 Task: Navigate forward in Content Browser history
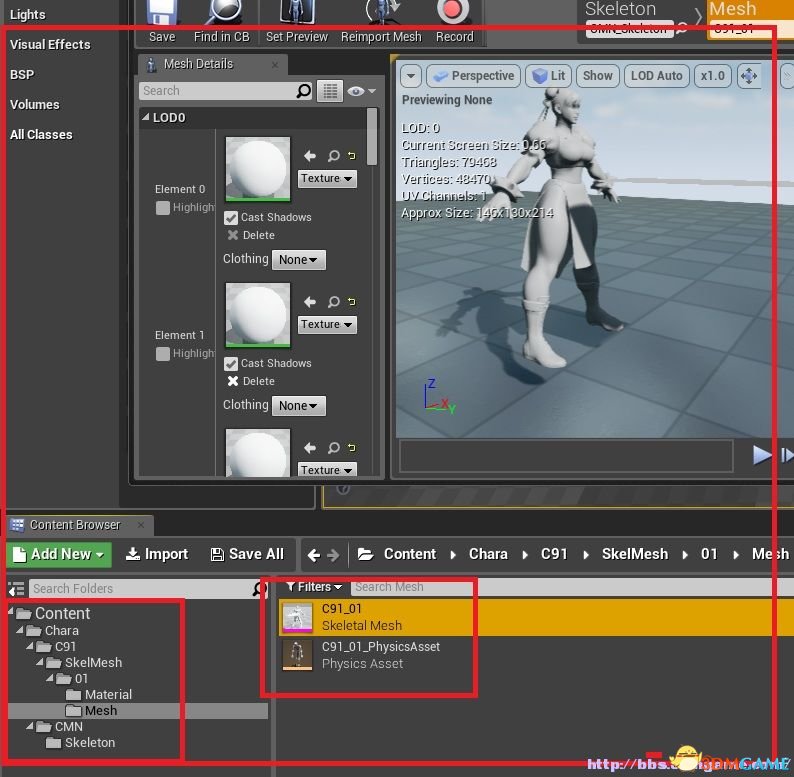click(x=333, y=555)
